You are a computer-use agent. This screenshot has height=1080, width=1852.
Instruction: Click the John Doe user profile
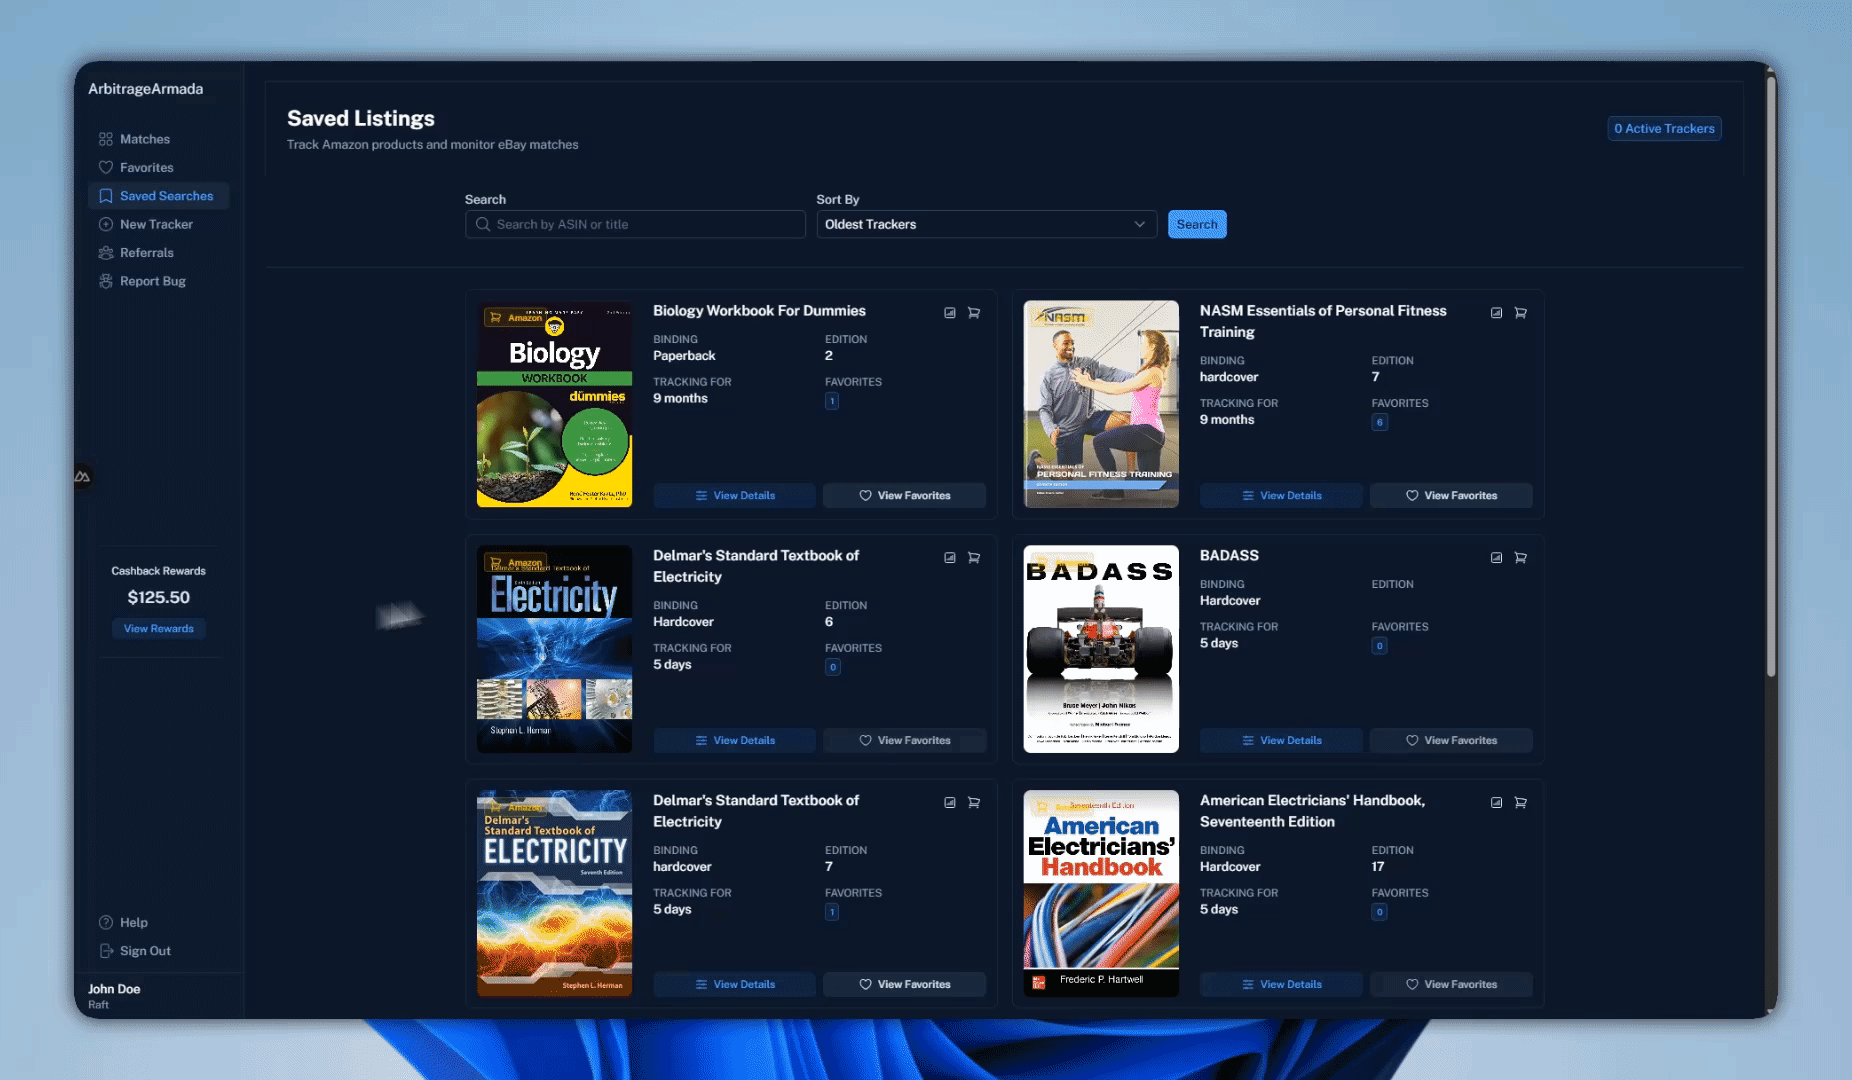(114, 996)
